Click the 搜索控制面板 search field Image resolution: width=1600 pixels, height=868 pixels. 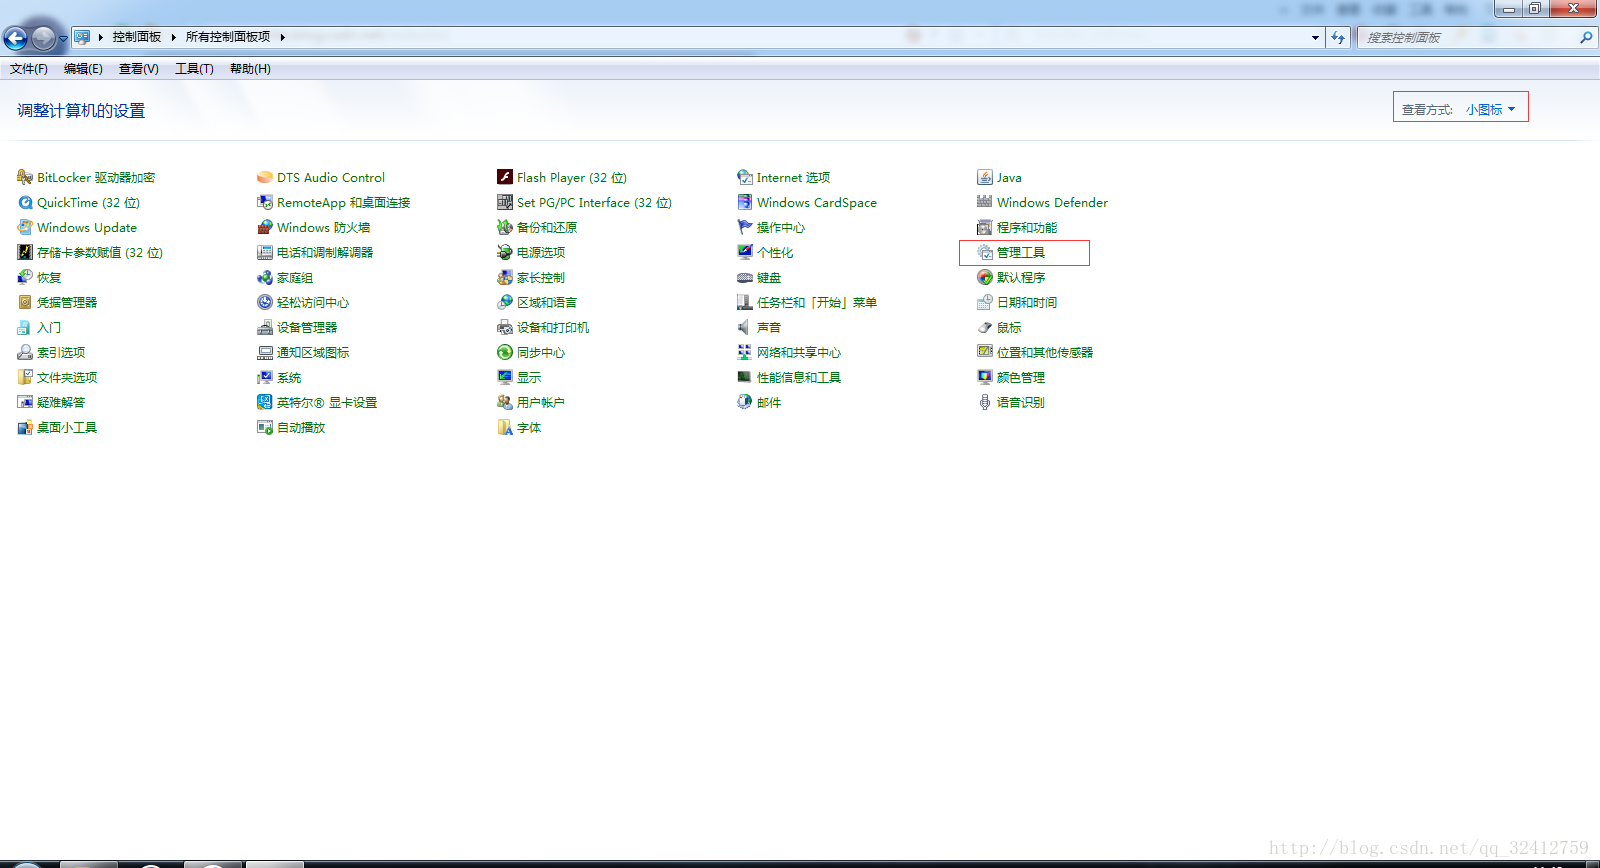[x=1468, y=37]
